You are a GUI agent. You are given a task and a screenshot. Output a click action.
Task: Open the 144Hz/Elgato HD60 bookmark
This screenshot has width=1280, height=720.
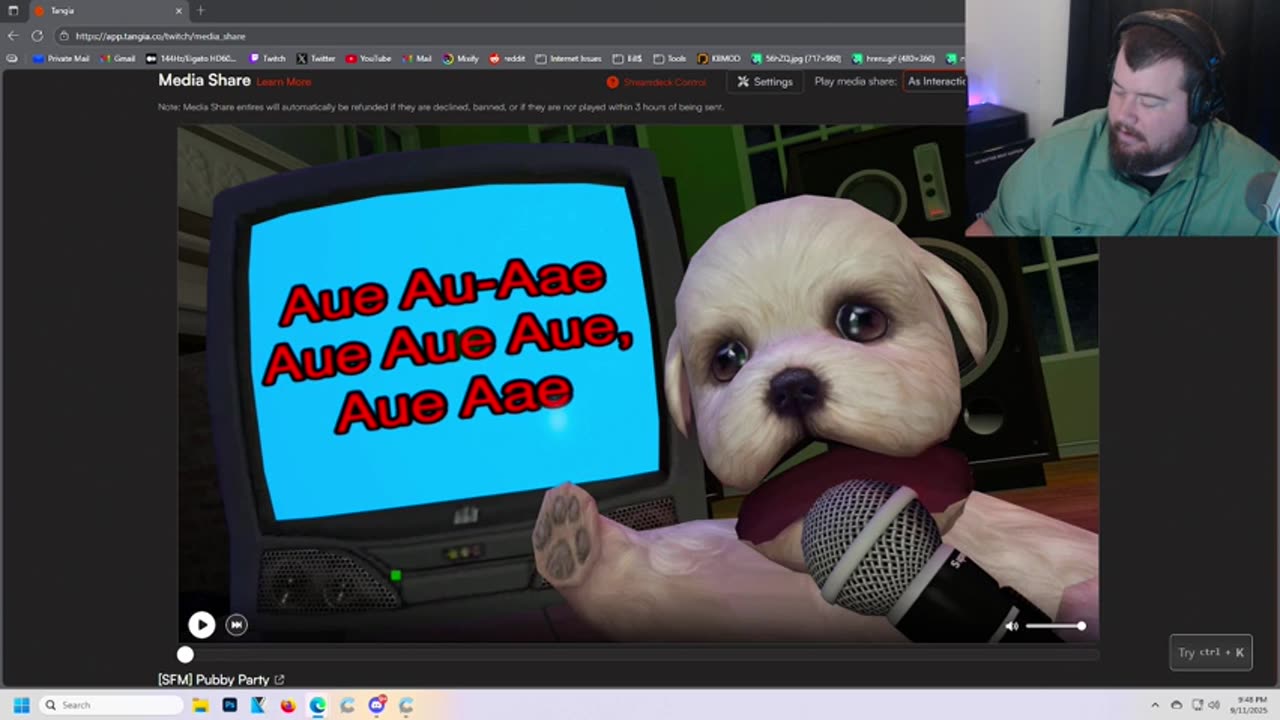pyautogui.click(x=191, y=59)
